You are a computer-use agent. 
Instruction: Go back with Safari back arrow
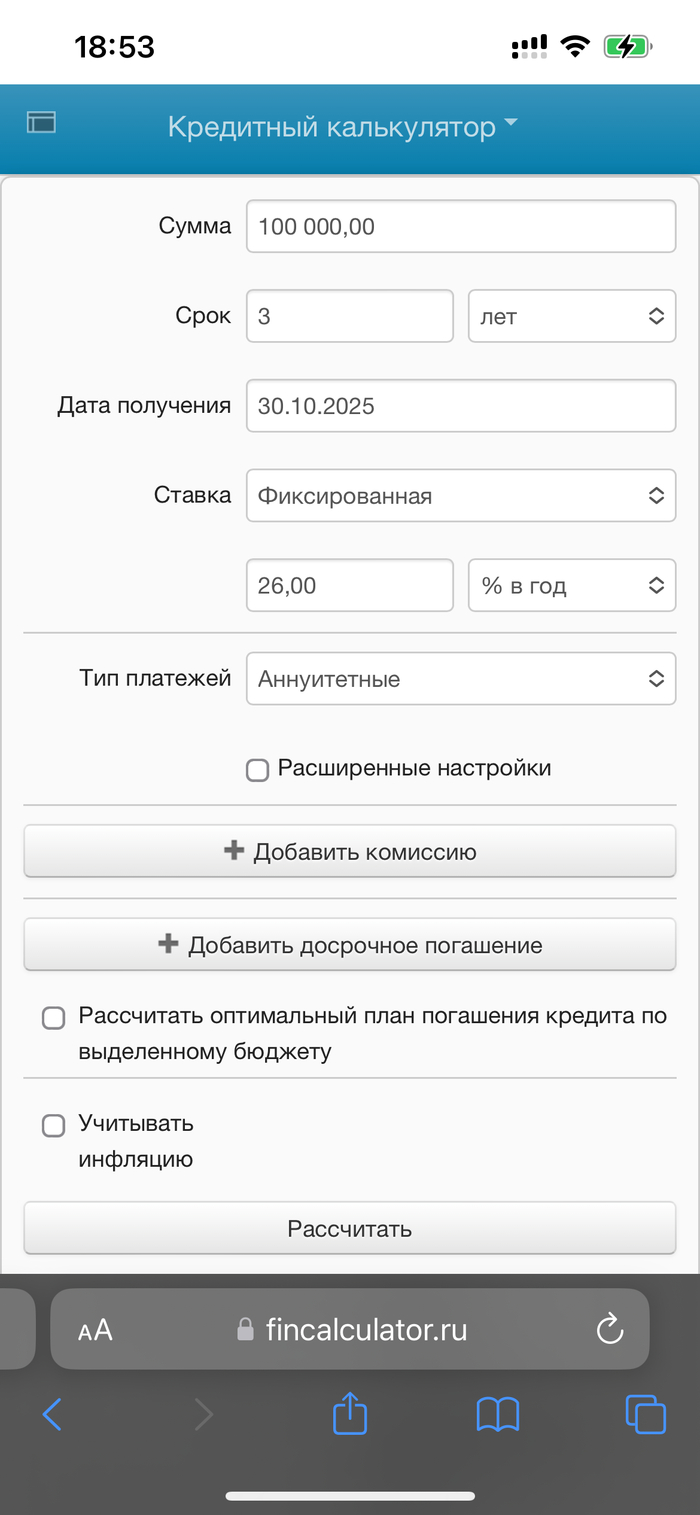pyautogui.click(x=53, y=1414)
